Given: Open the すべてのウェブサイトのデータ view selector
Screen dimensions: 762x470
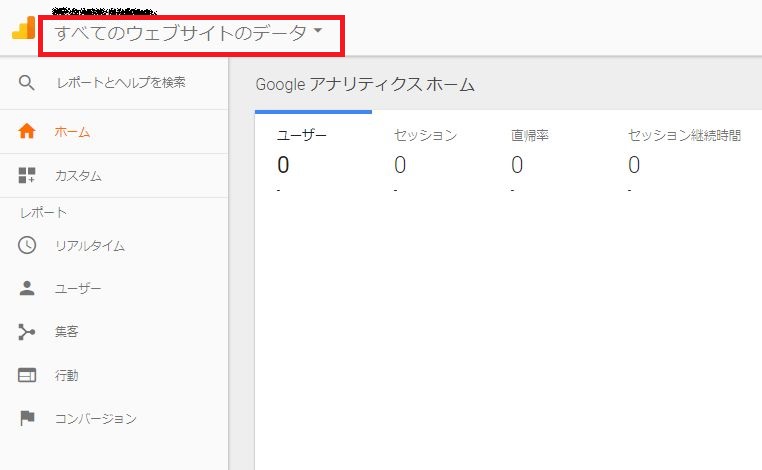Looking at the screenshot, I should click(x=189, y=33).
